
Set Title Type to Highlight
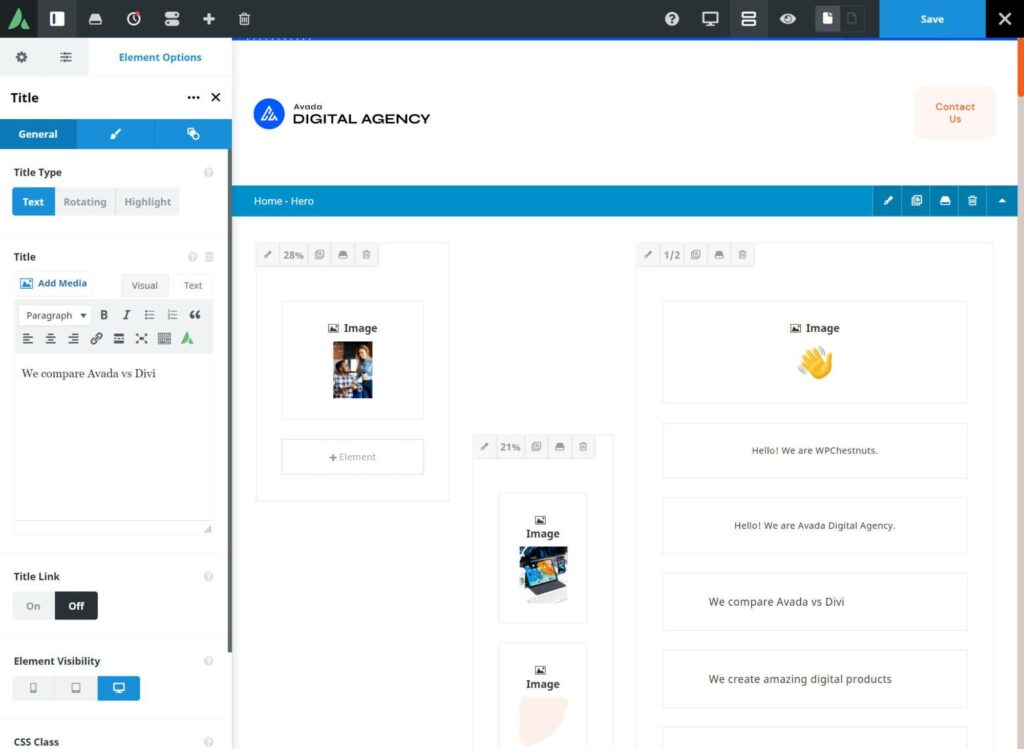(x=148, y=202)
